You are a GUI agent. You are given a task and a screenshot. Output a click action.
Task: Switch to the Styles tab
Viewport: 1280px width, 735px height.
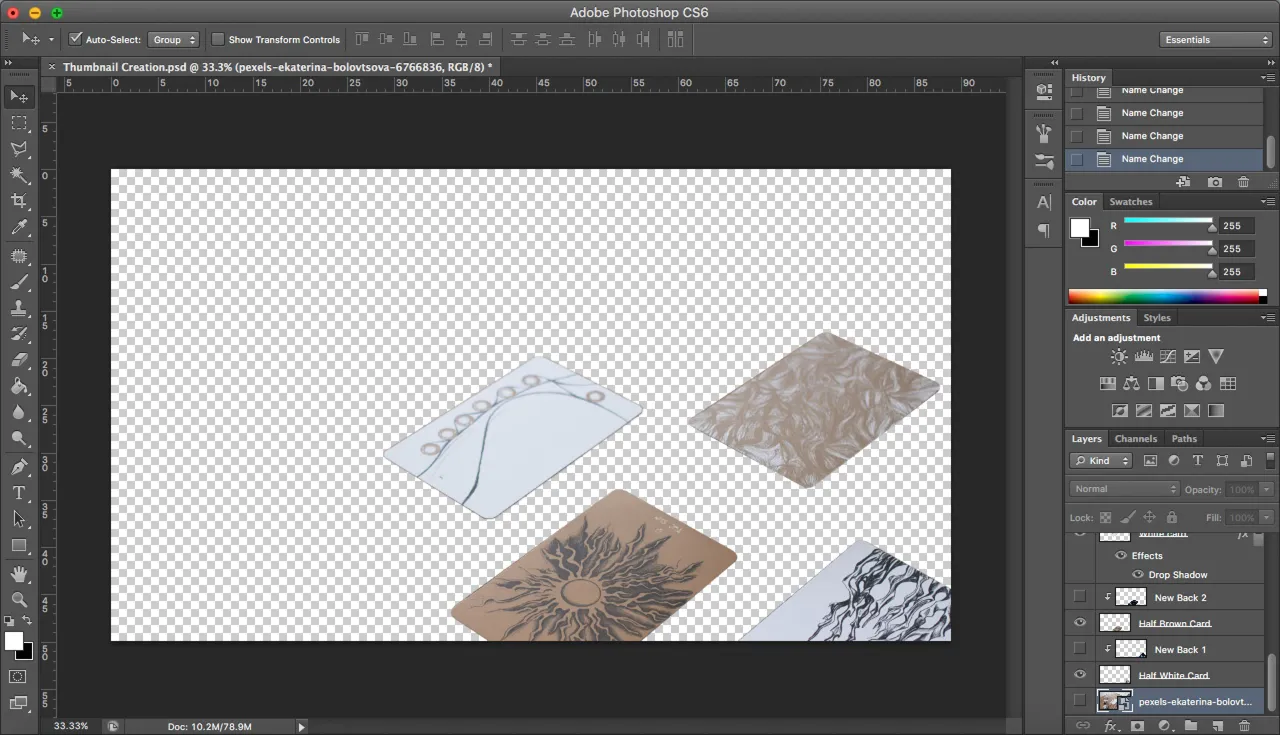(1157, 318)
